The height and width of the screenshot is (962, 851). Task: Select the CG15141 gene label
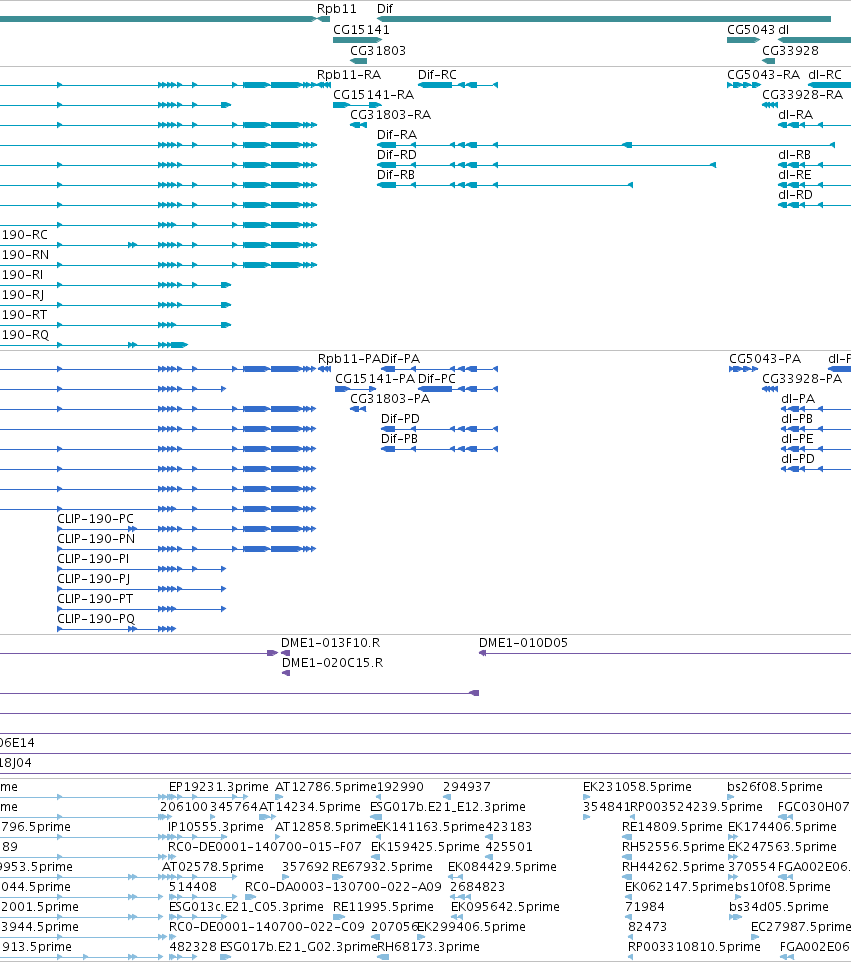pos(361,29)
